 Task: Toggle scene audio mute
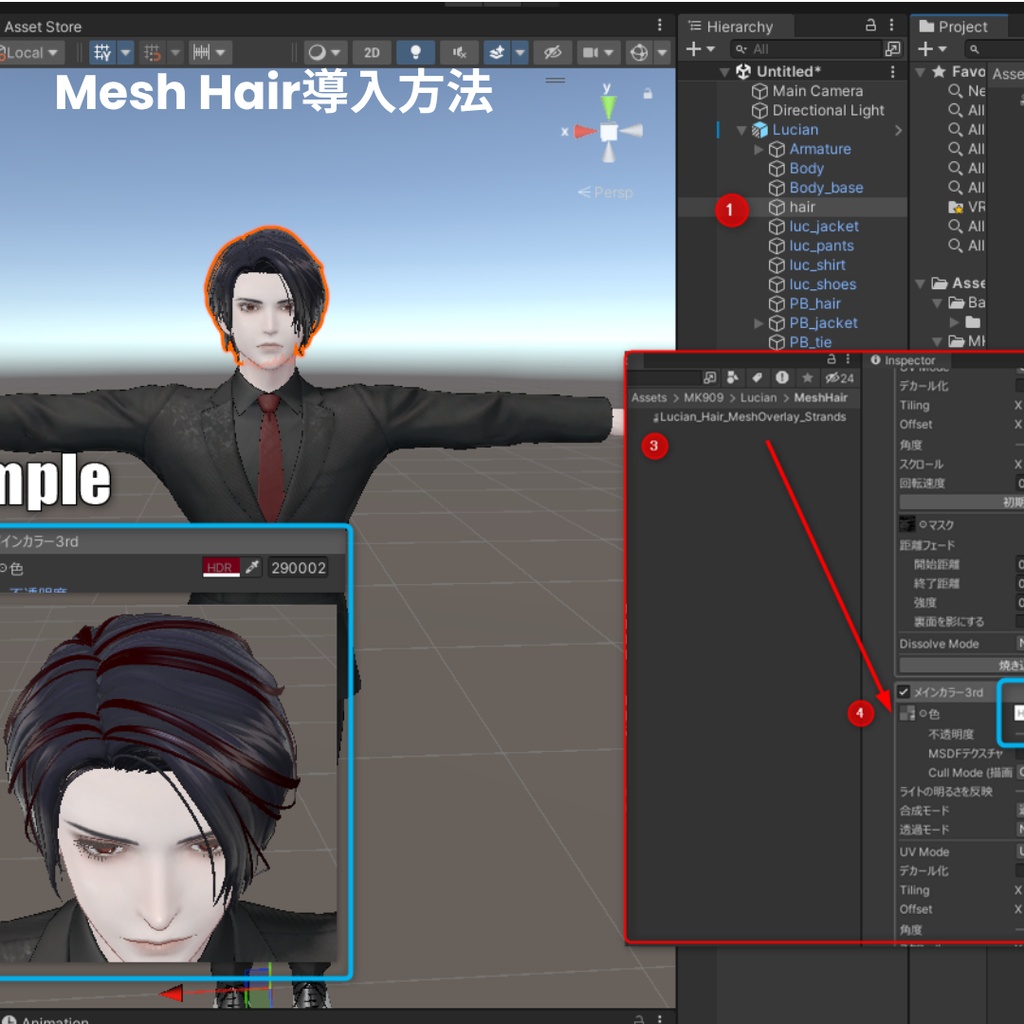(x=460, y=52)
